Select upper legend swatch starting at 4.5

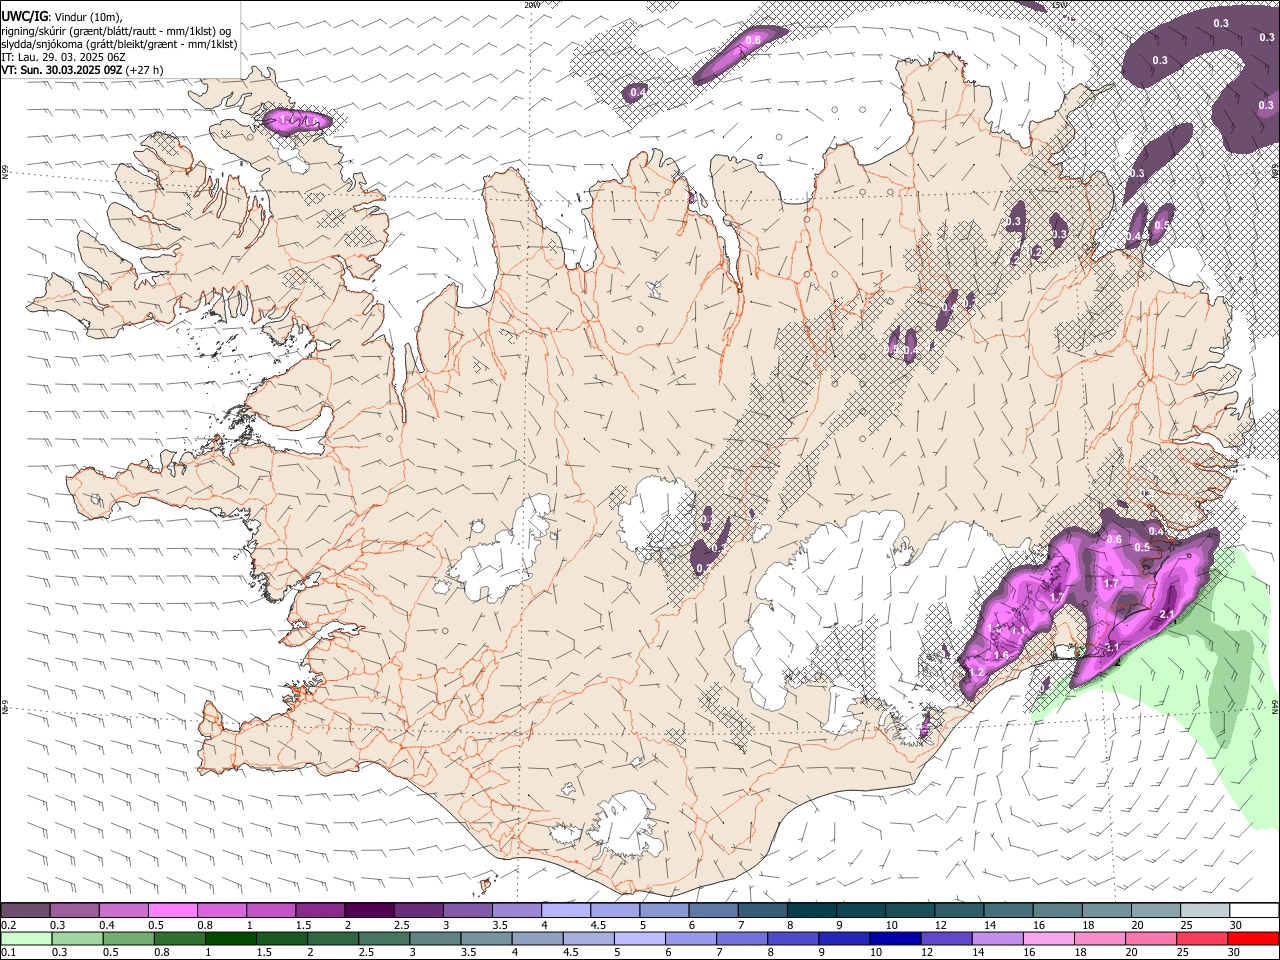614,910
